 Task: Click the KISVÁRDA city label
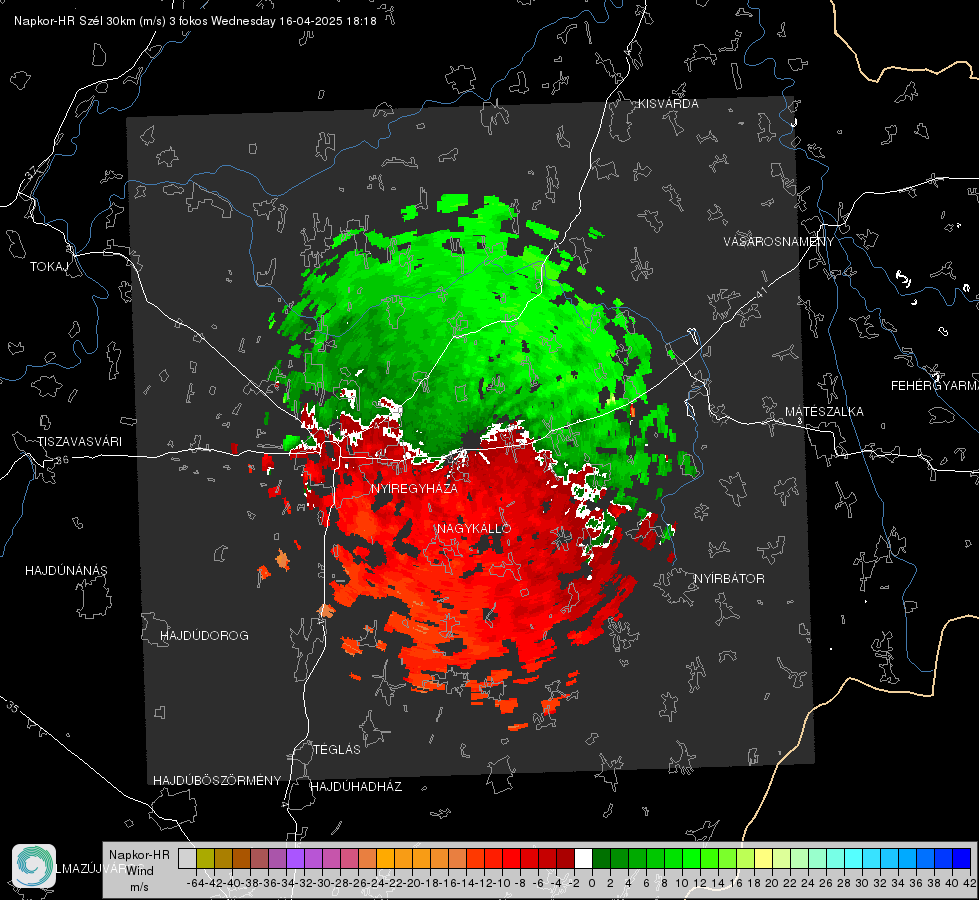(668, 104)
